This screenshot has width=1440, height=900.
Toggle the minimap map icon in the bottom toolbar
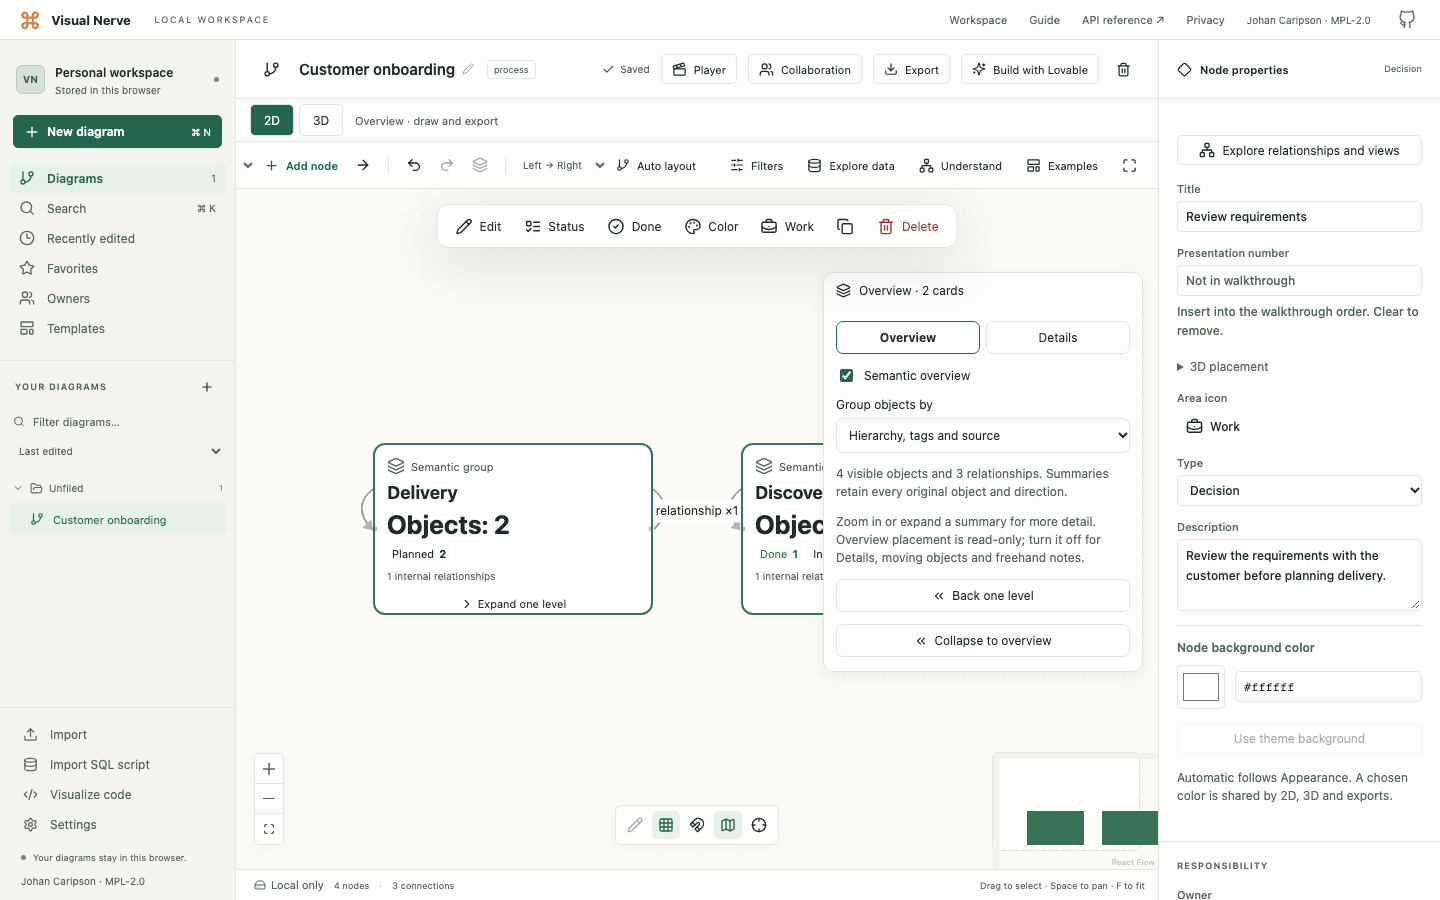(x=728, y=825)
